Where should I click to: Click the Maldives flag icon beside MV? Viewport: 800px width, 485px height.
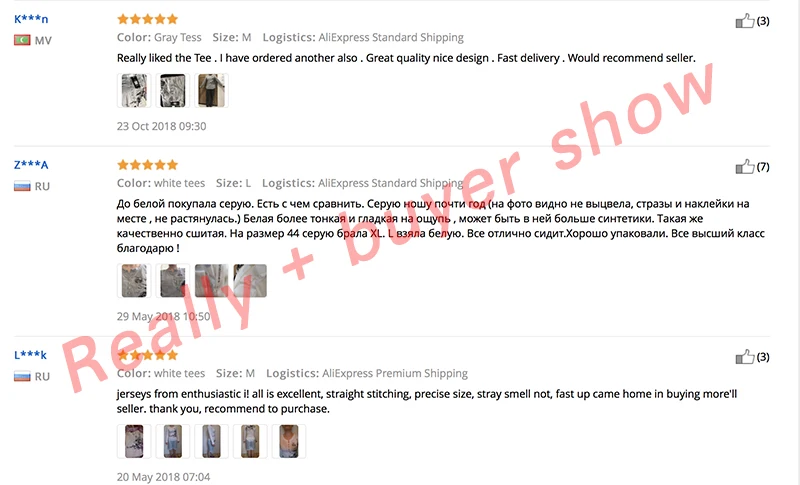(22, 40)
